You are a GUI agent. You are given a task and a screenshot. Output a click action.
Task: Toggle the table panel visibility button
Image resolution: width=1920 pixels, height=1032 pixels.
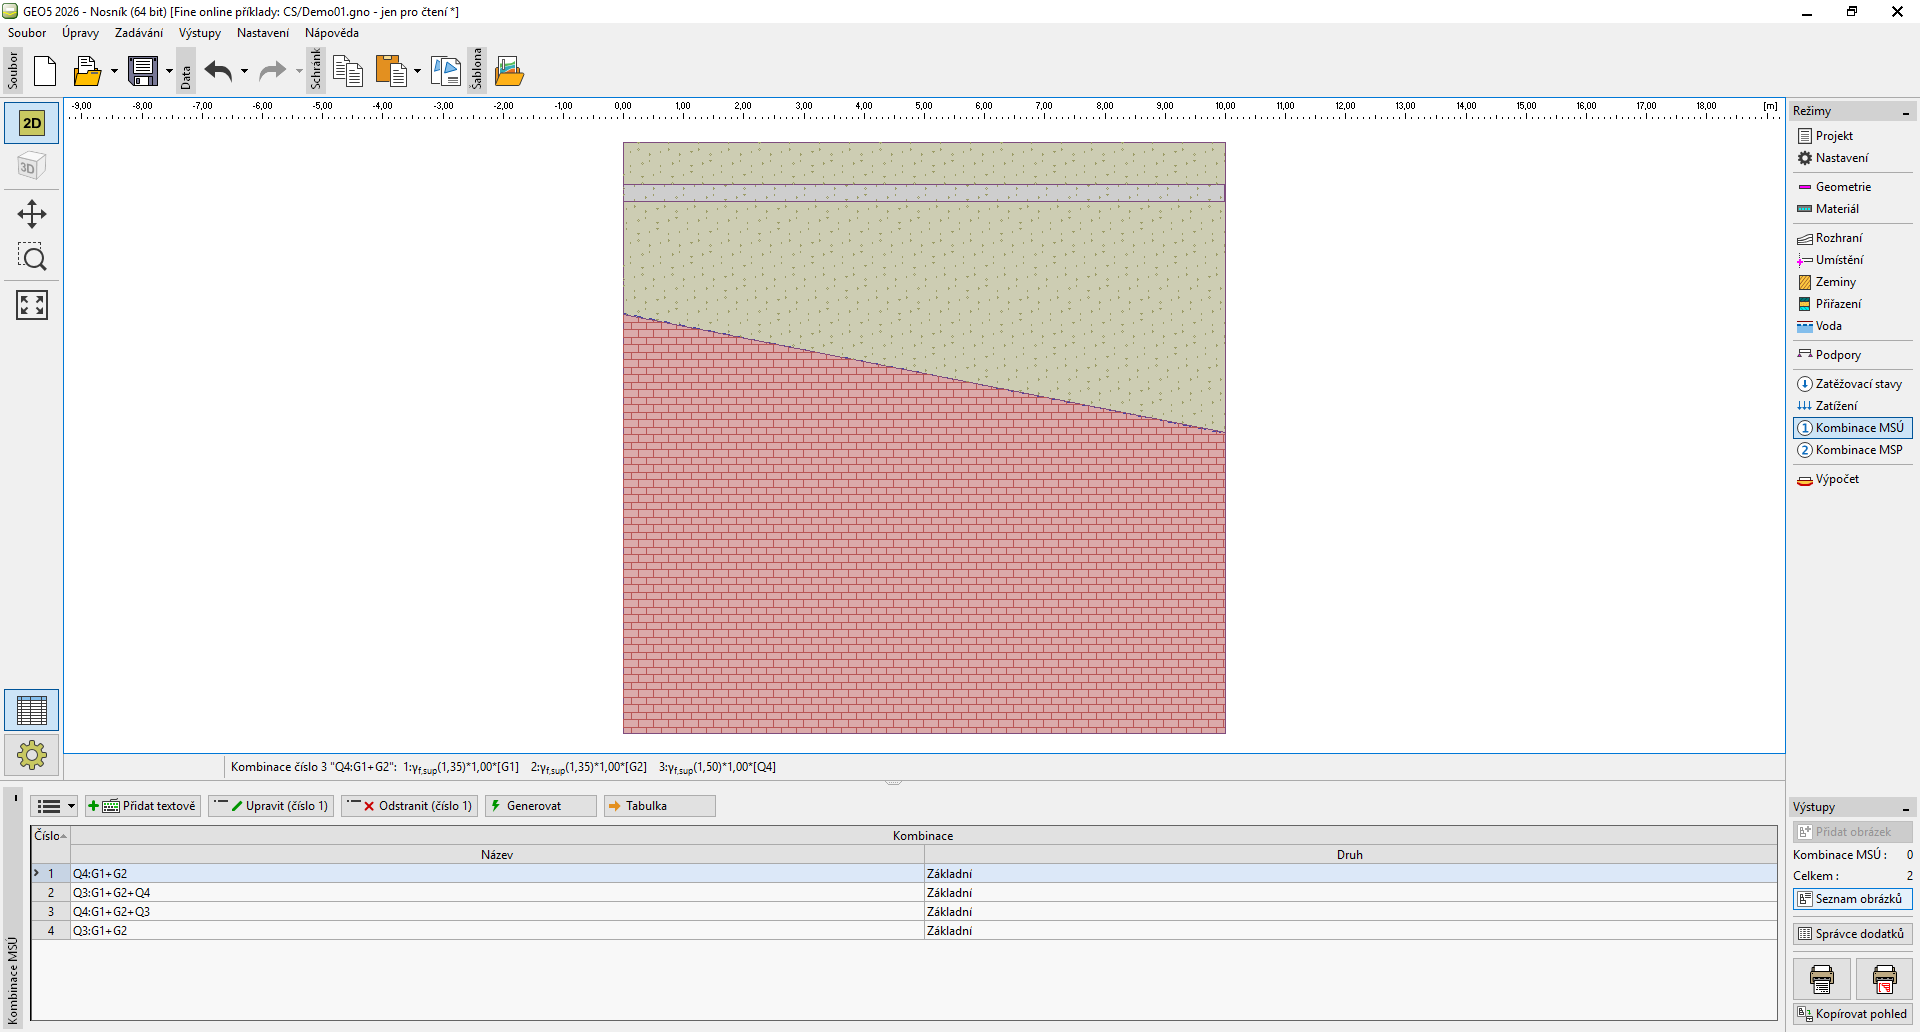click(x=32, y=711)
